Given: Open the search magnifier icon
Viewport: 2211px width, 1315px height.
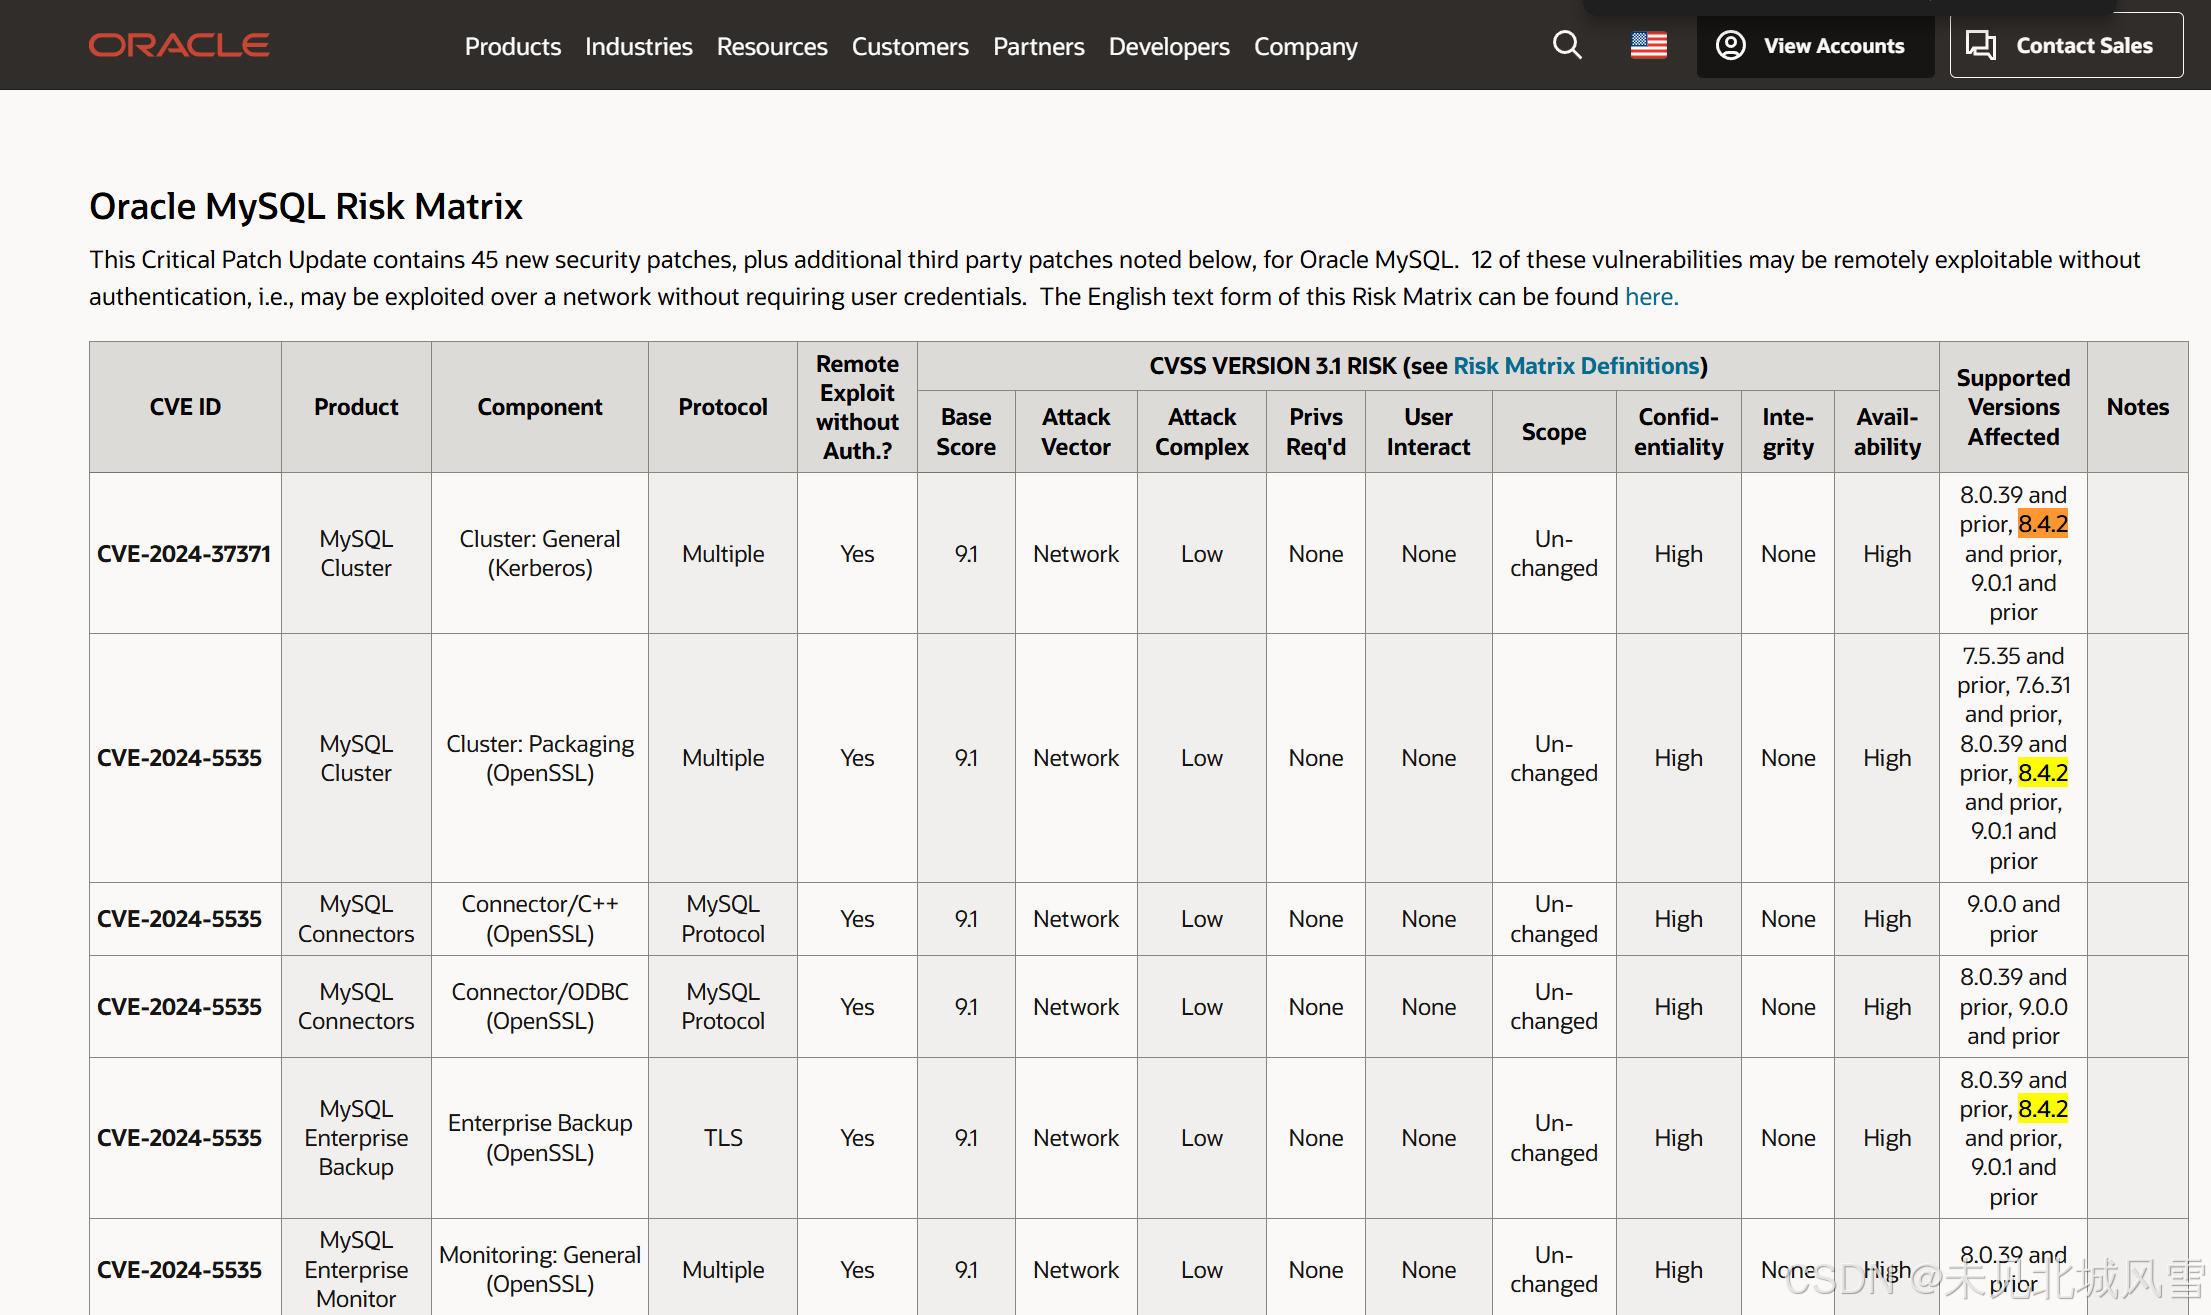Looking at the screenshot, I should point(1567,46).
